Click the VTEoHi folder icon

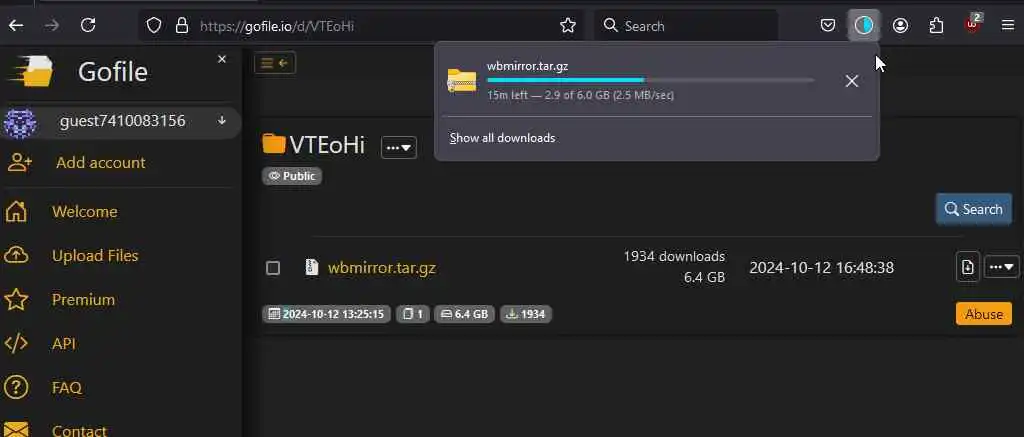click(x=274, y=144)
